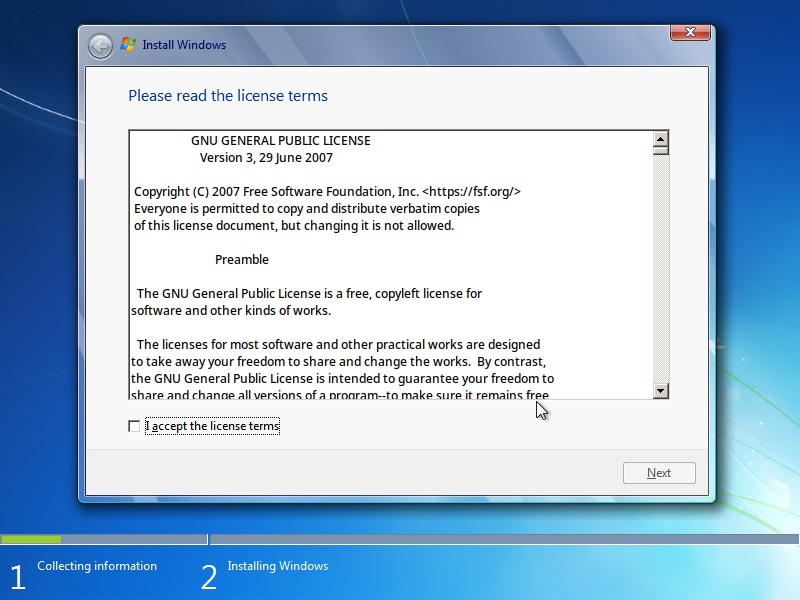Select the 'Collecting information' step label
Image resolution: width=800 pixels, height=600 pixels.
(x=97, y=566)
